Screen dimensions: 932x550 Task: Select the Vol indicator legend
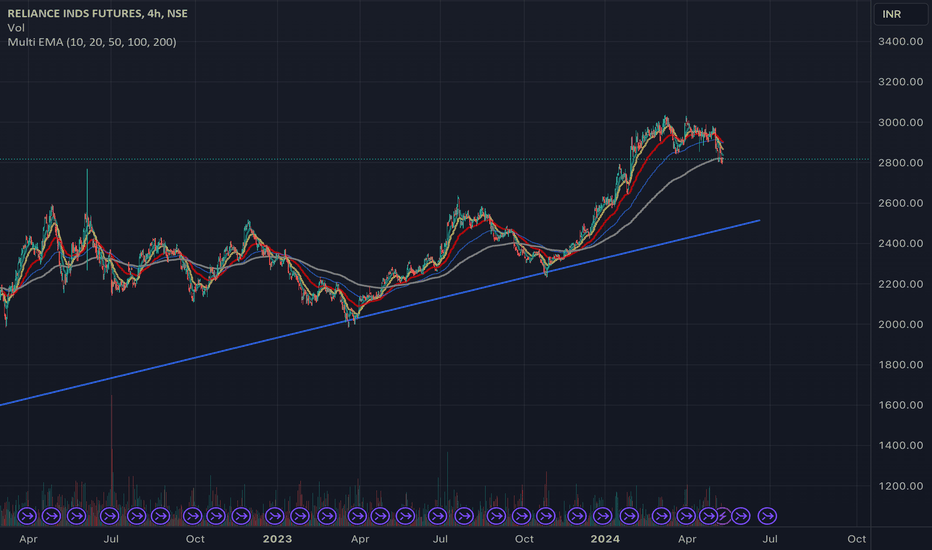coord(16,28)
